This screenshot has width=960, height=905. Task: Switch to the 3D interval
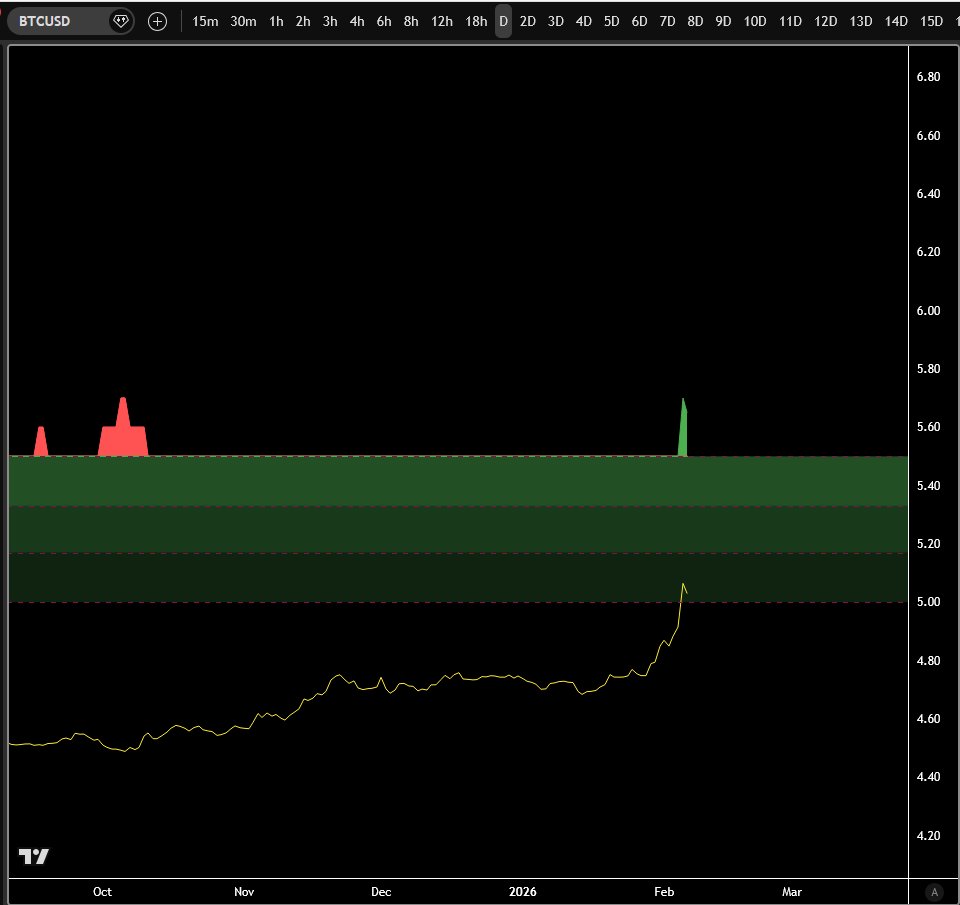tap(555, 21)
